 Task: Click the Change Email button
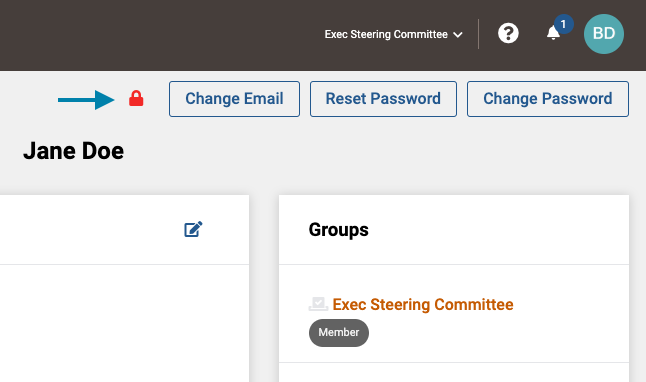tap(234, 99)
